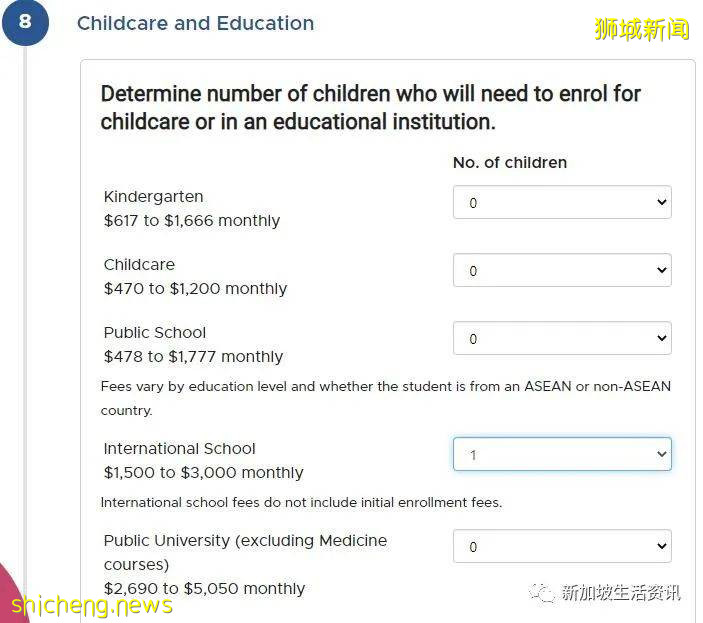Click the 狮城新闻 yellow watermark text
The image size is (703, 623).
pyautogui.click(x=641, y=30)
